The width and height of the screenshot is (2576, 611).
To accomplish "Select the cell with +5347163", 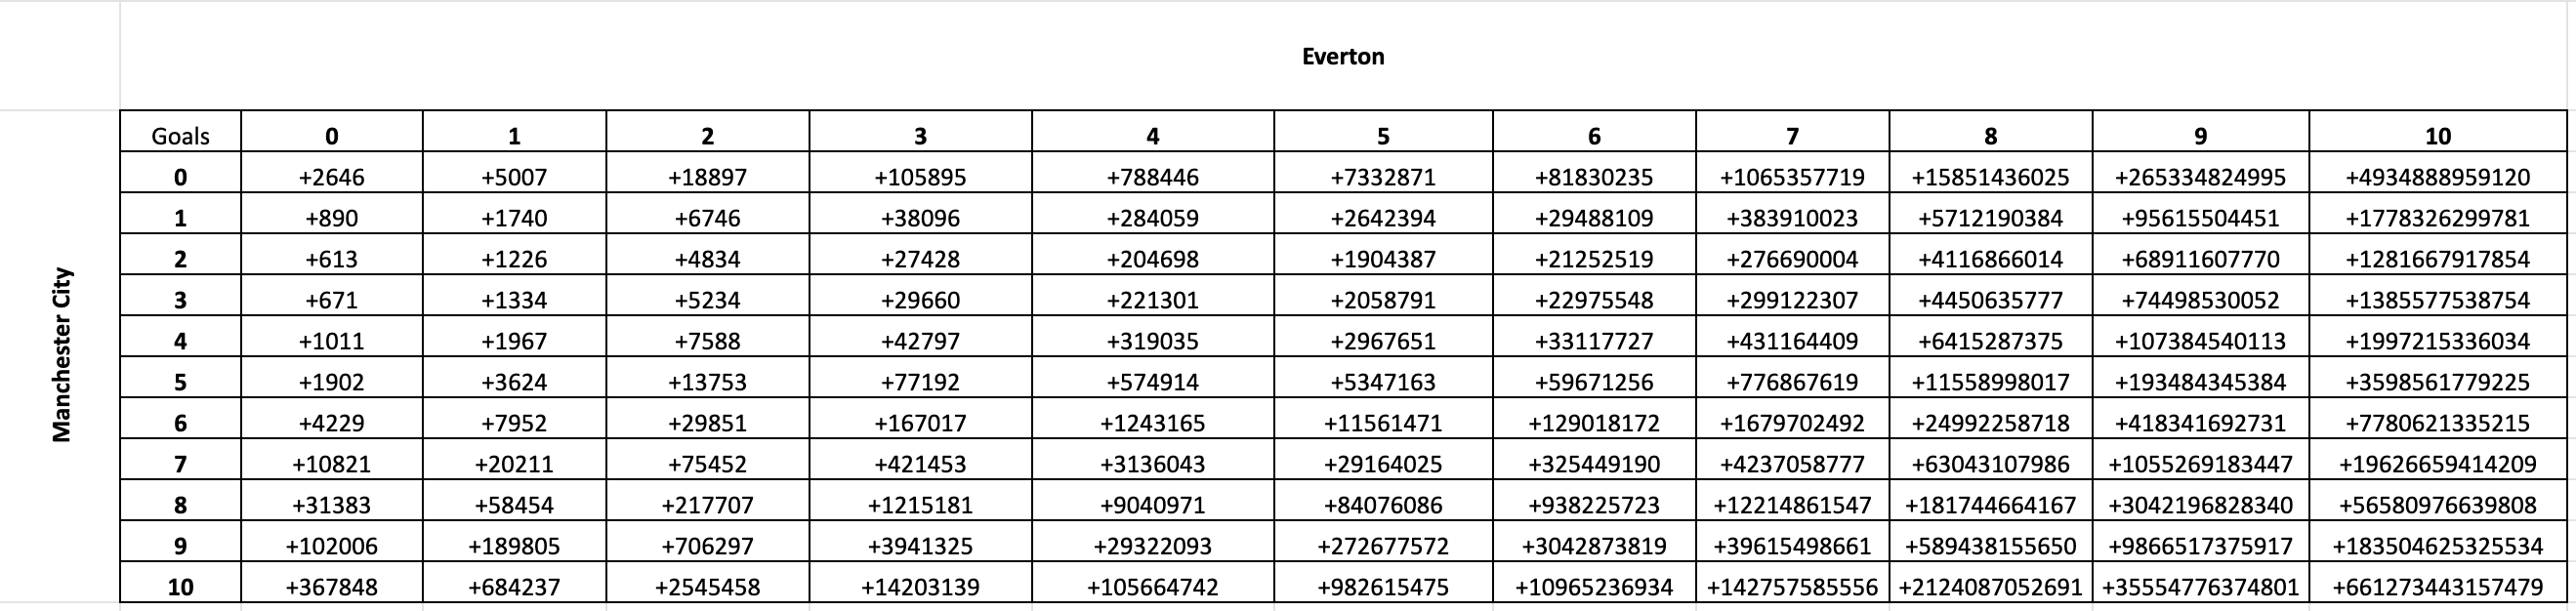I will (x=1383, y=382).
